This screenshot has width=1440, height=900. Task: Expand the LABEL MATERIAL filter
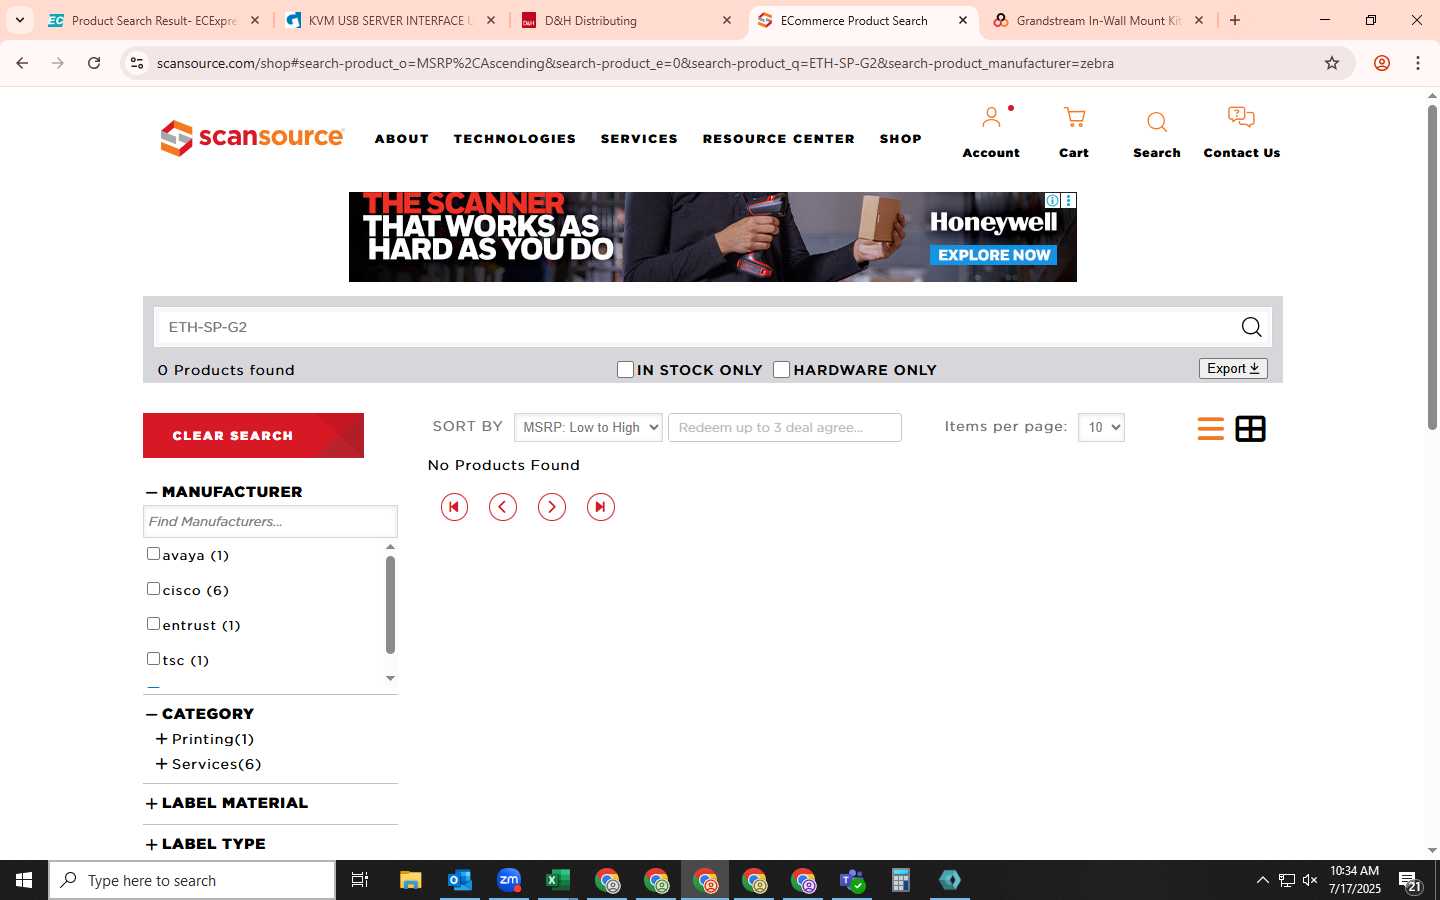click(152, 803)
